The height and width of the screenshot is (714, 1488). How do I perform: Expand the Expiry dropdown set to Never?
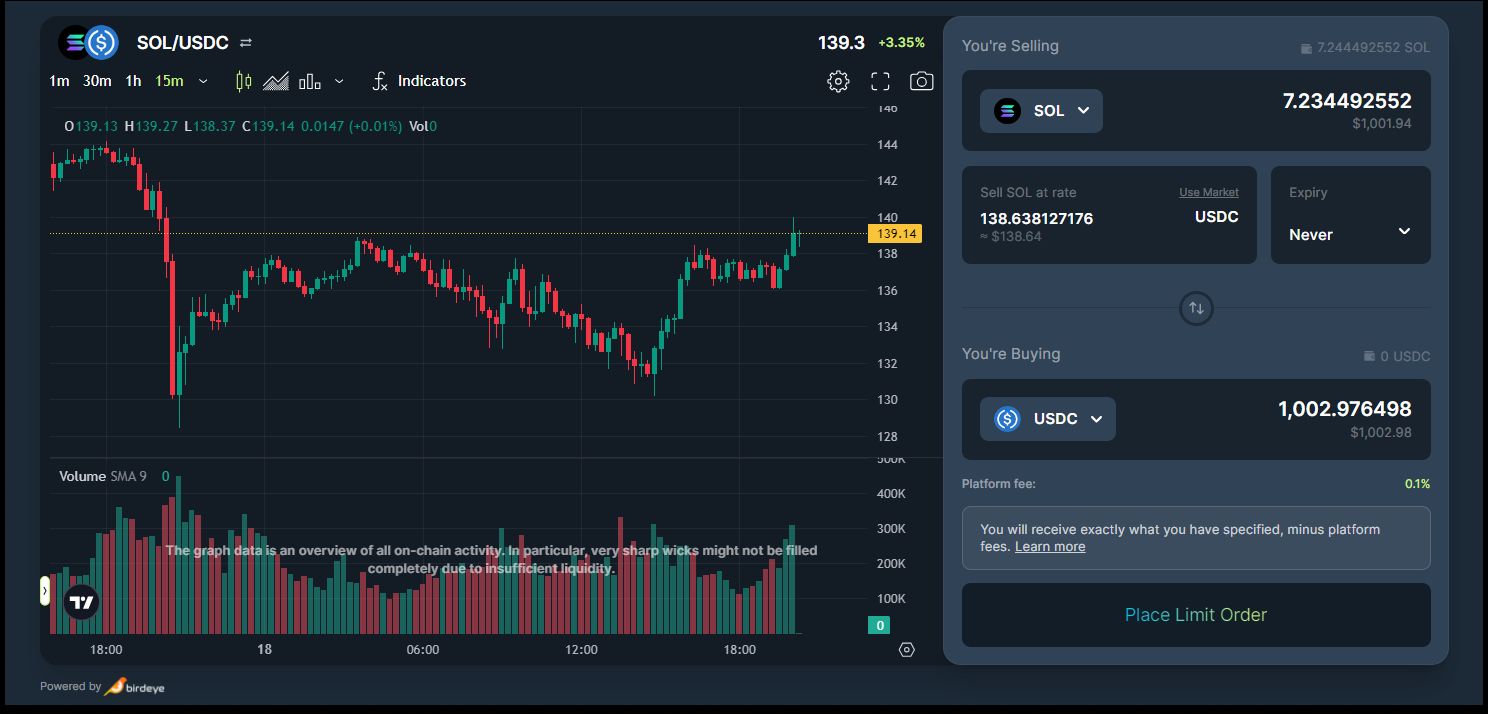coord(1350,233)
